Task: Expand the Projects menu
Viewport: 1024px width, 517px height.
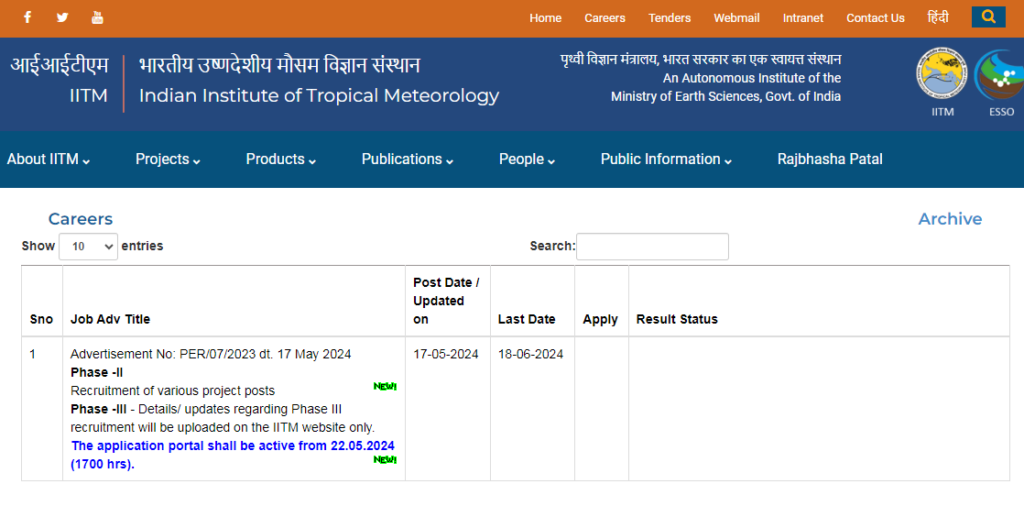Action: (168, 159)
